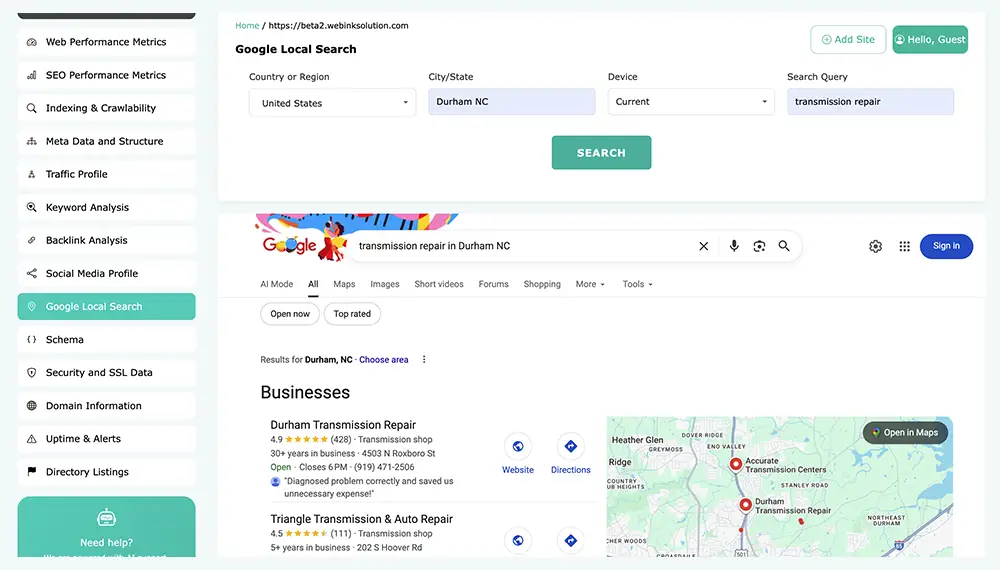Screen dimensions: 1000x570
Task: Click the three-dot options next to Choose area
Action: [x=424, y=360]
